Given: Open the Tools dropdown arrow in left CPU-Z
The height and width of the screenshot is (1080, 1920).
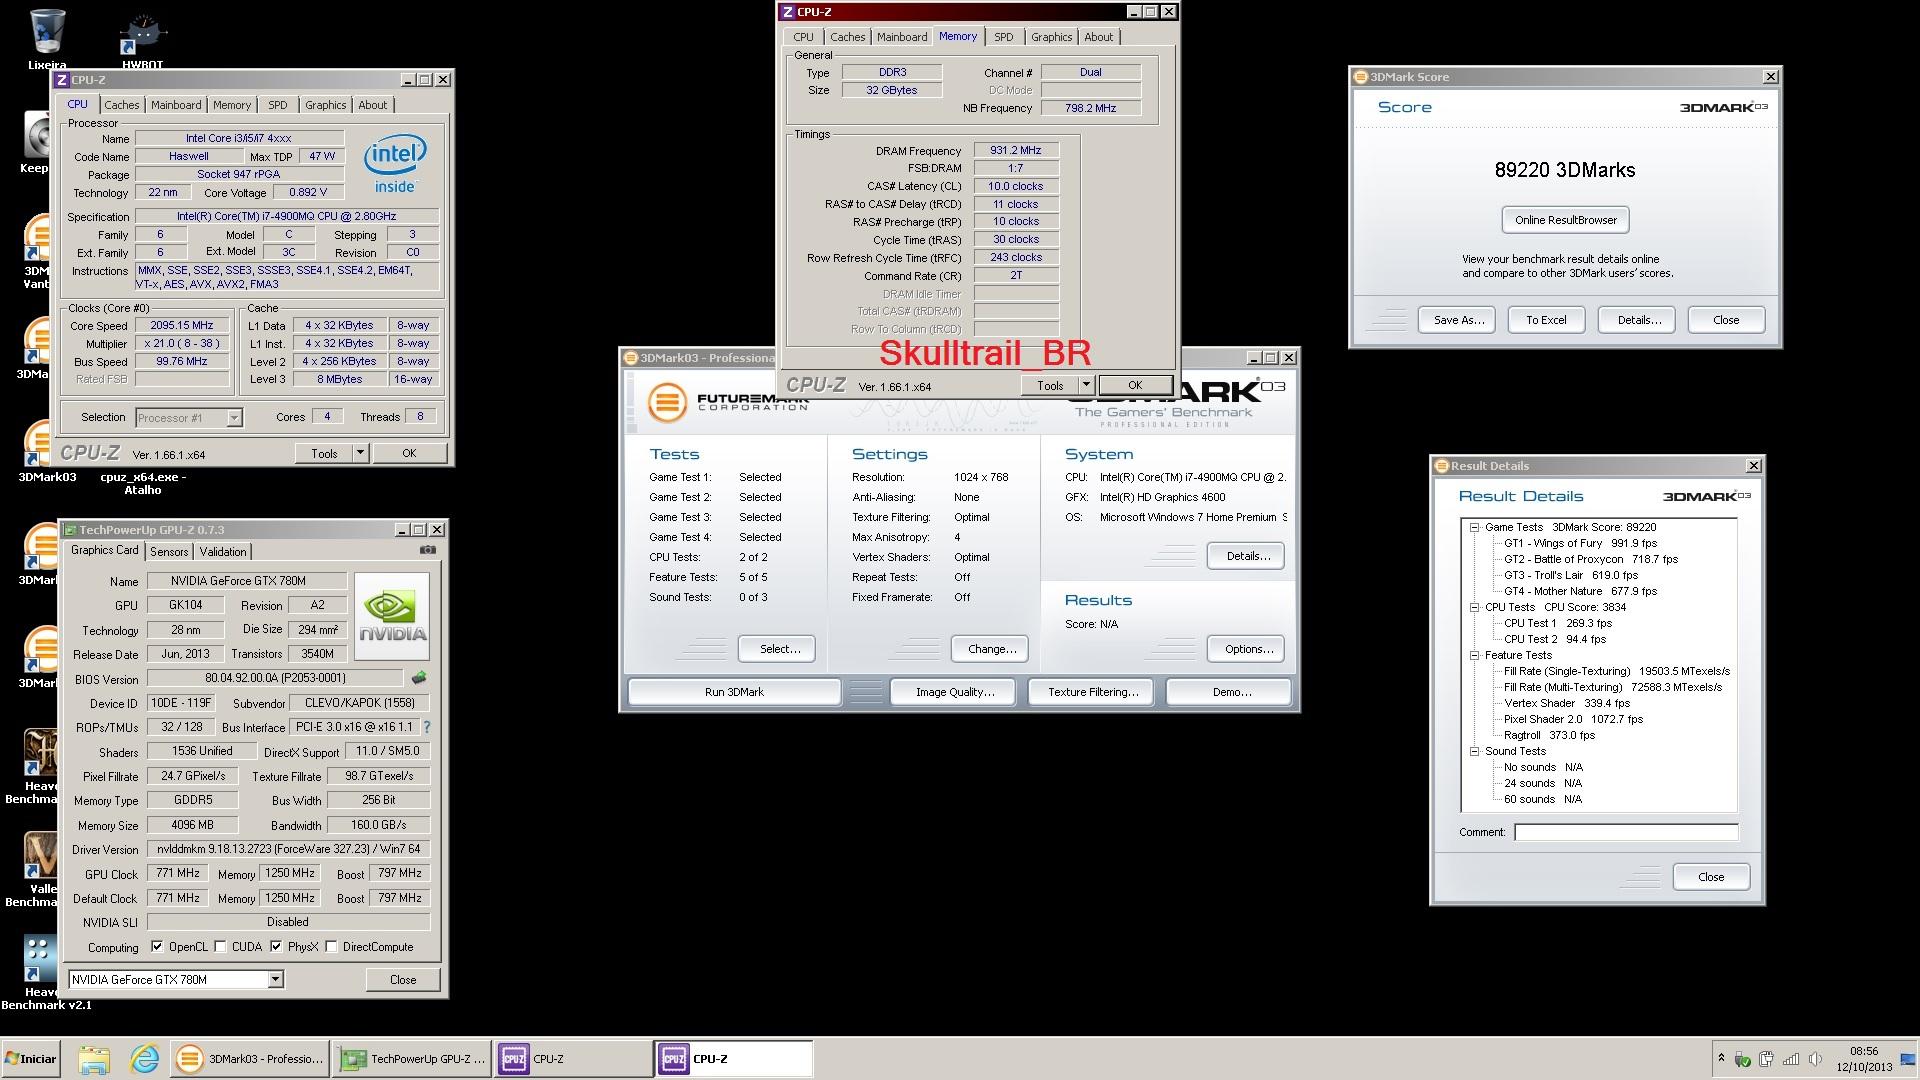Looking at the screenshot, I should pos(360,453).
